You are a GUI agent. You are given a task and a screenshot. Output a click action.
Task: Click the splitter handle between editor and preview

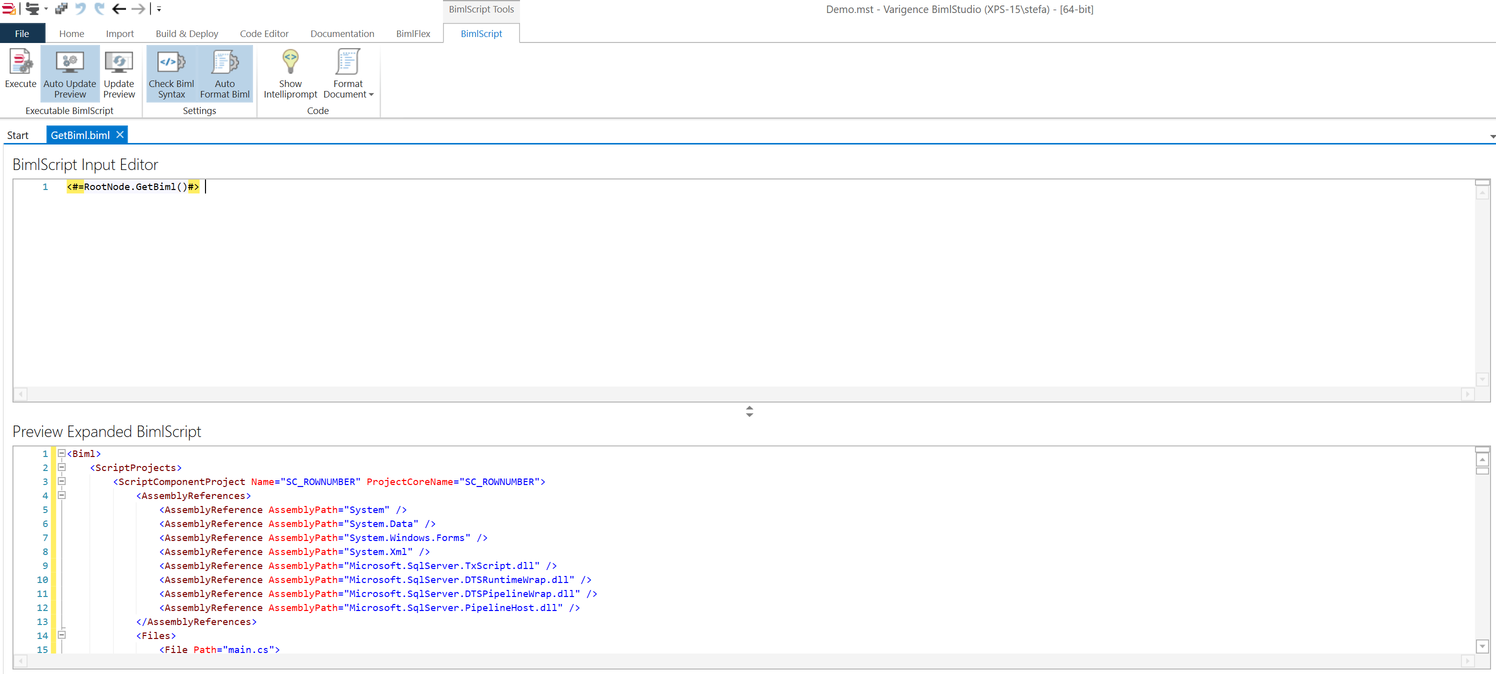point(749,411)
